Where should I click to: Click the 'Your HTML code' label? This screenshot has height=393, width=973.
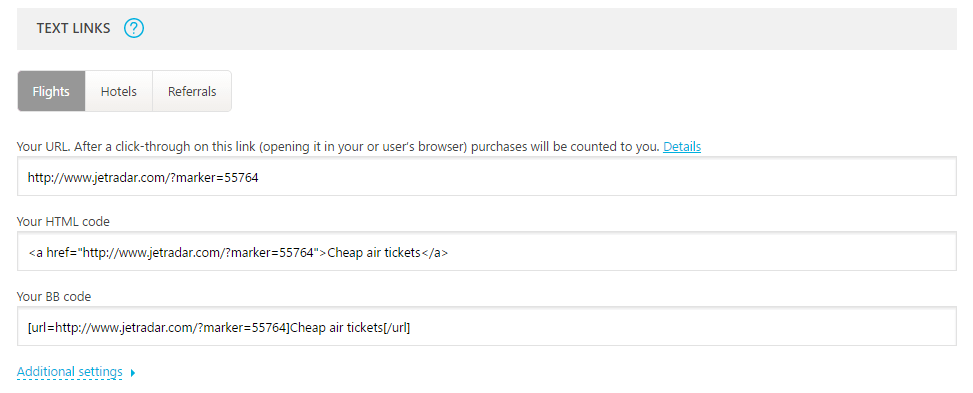(63, 222)
